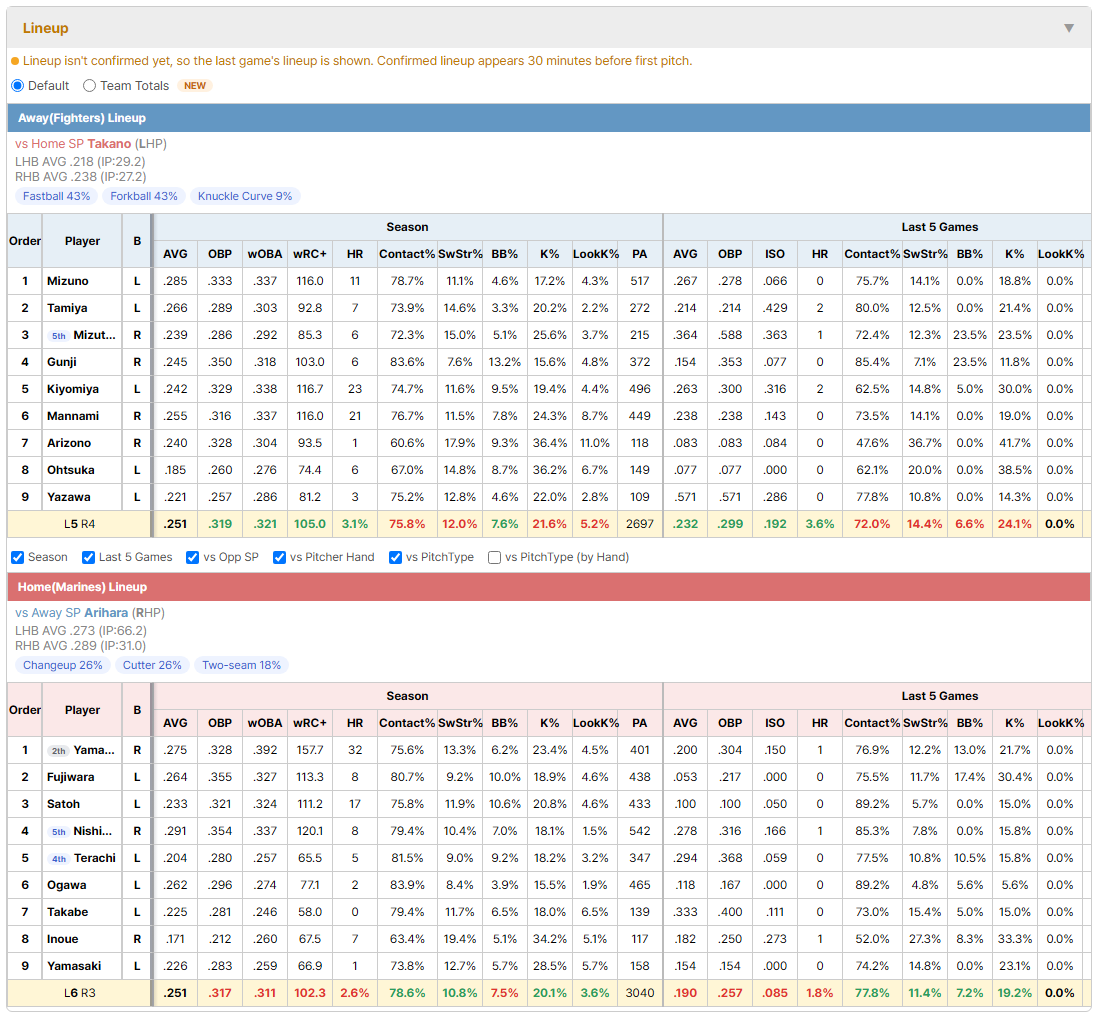The image size is (1098, 1018).
Task: Open away starter Arihara's link
Action: pos(106,613)
